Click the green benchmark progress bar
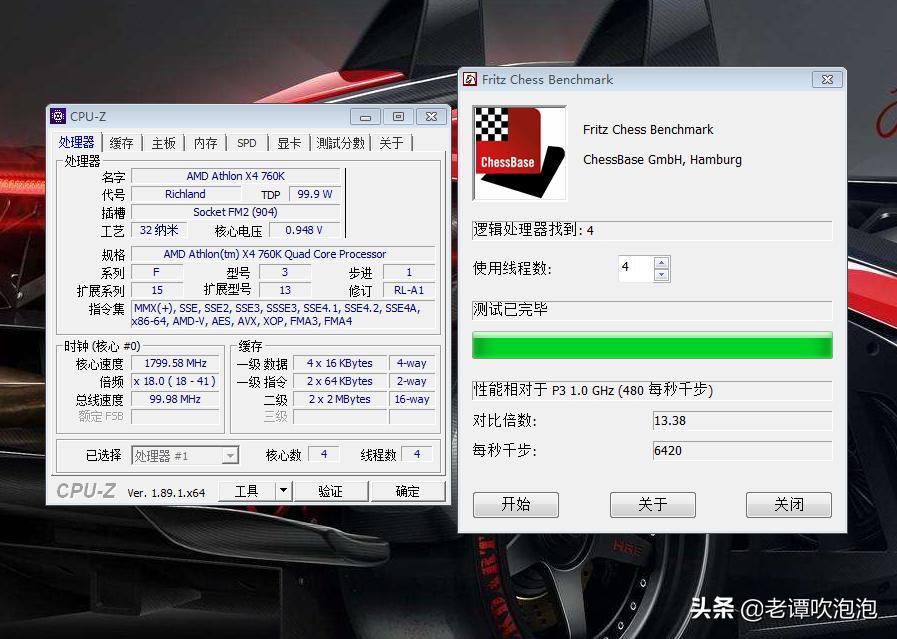 pos(652,344)
